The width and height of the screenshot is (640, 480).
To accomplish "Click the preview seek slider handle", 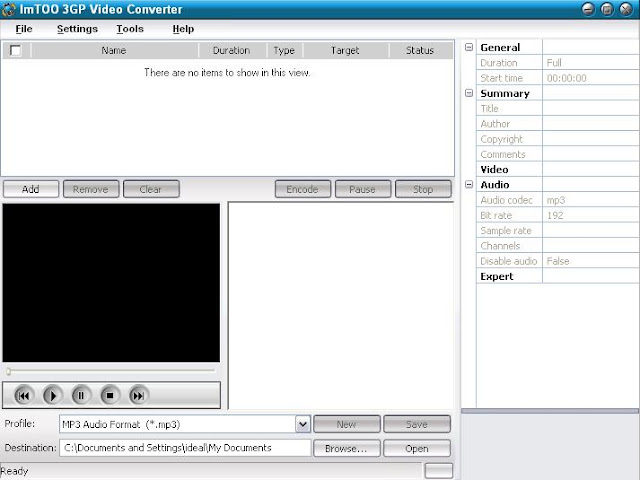I will pos(9,371).
